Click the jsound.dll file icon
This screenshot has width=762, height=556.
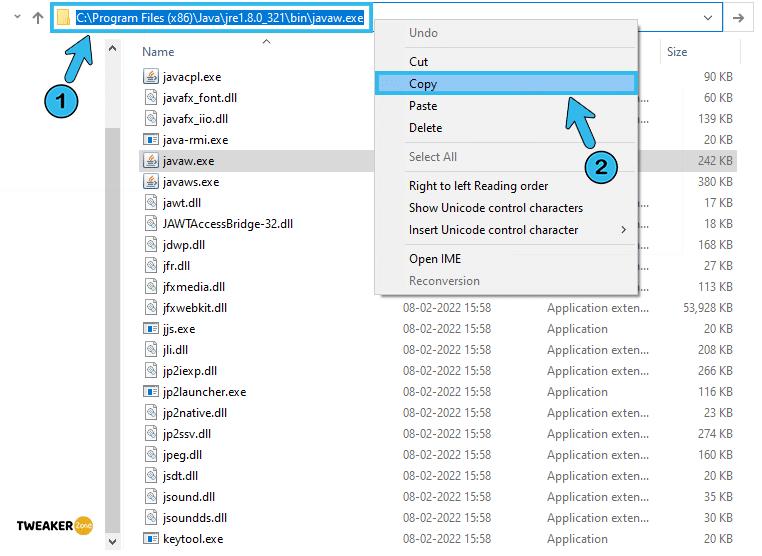click(x=151, y=497)
